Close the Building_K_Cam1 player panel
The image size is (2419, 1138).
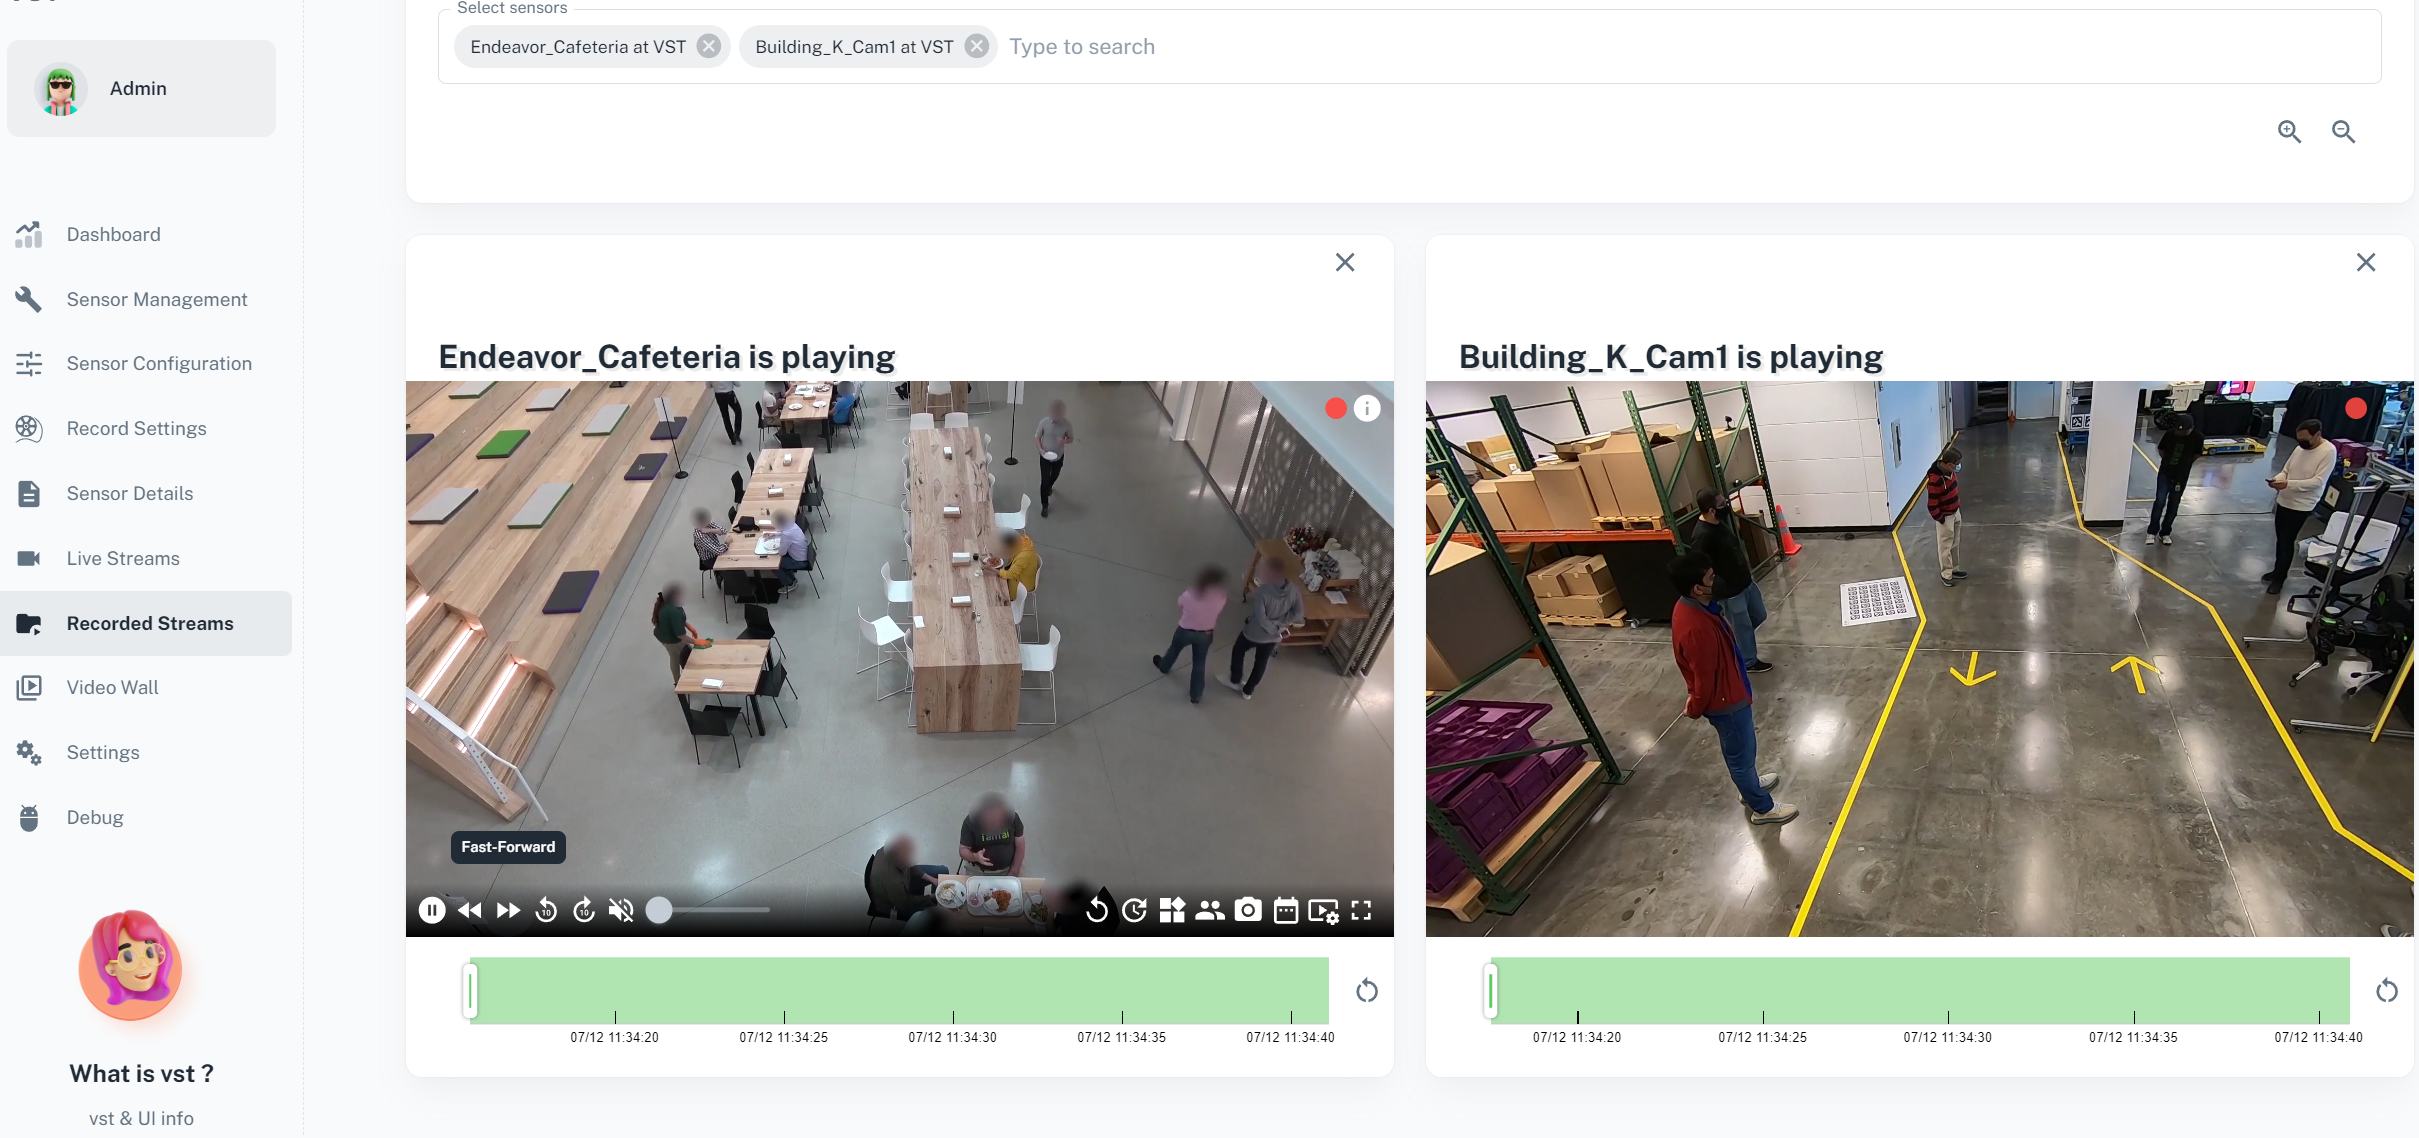click(2366, 262)
